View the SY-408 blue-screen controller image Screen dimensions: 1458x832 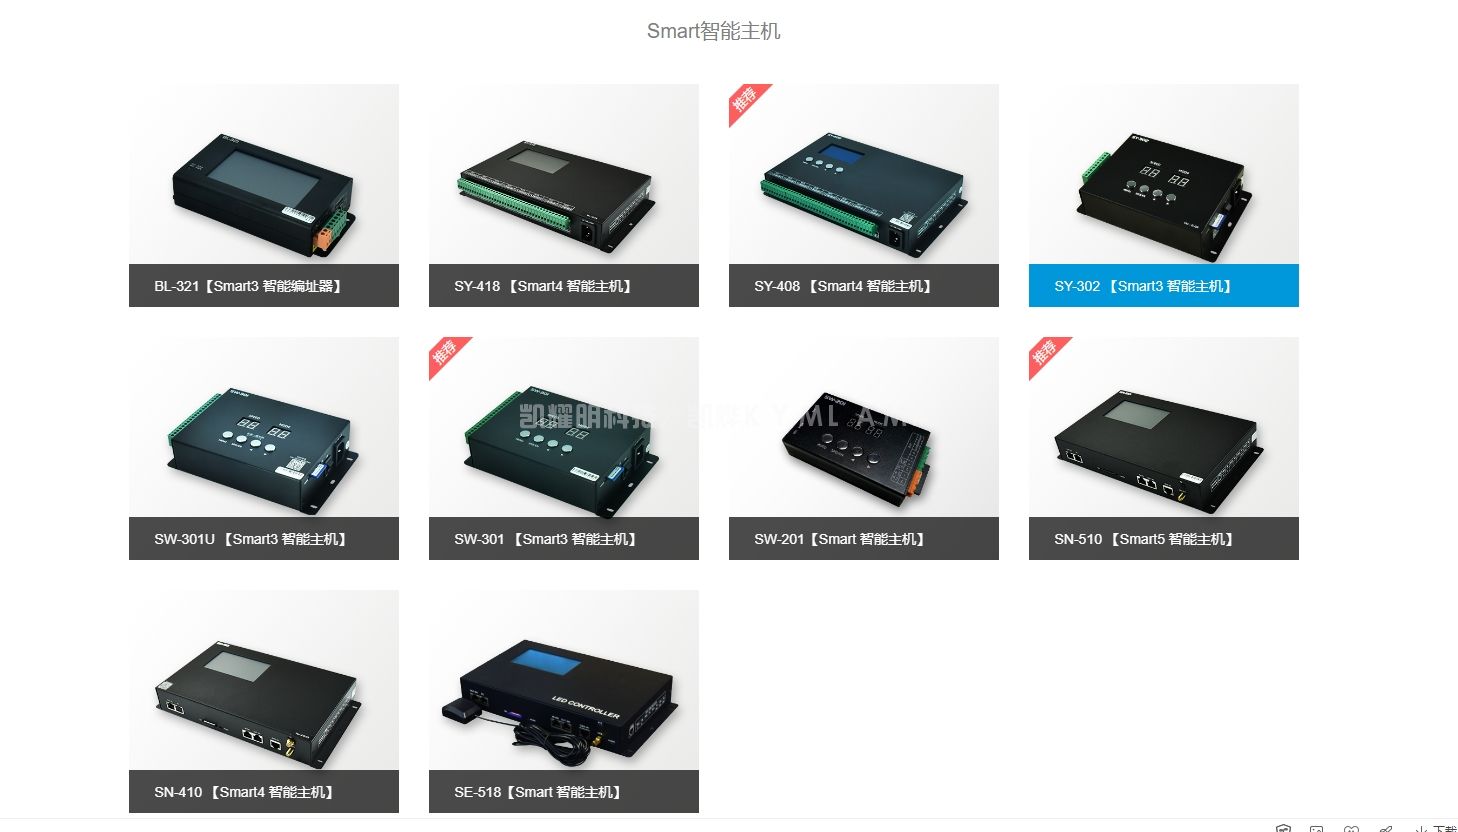(x=864, y=174)
